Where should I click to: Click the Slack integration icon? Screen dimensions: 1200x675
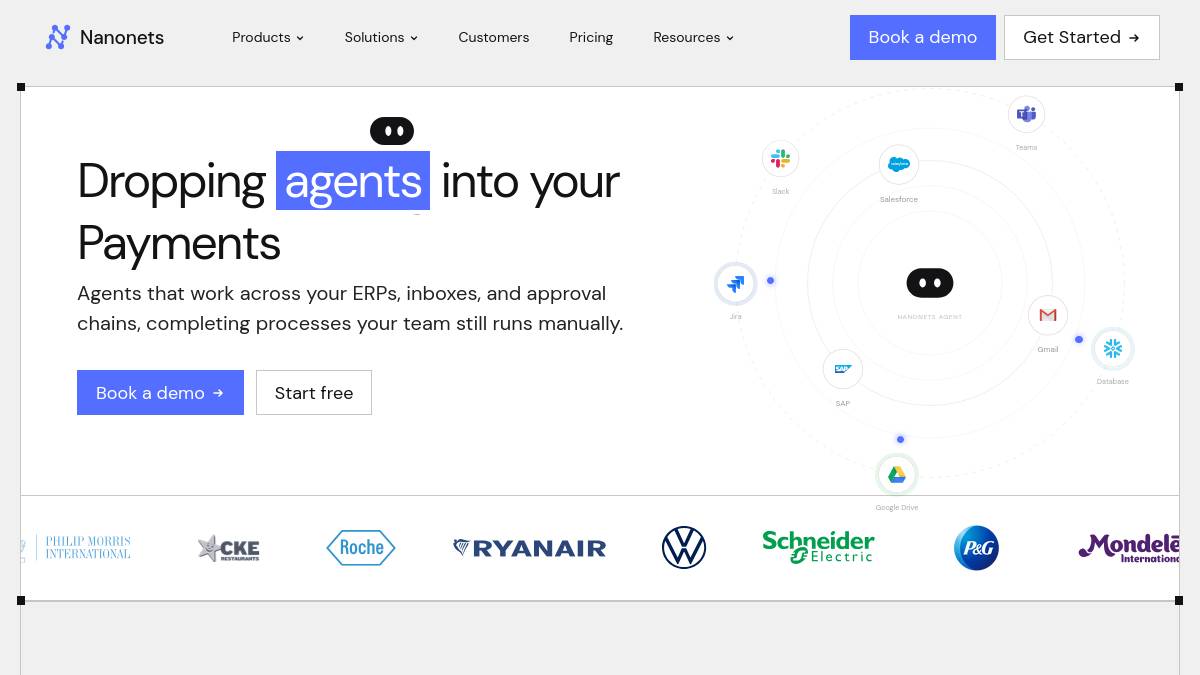pos(780,159)
